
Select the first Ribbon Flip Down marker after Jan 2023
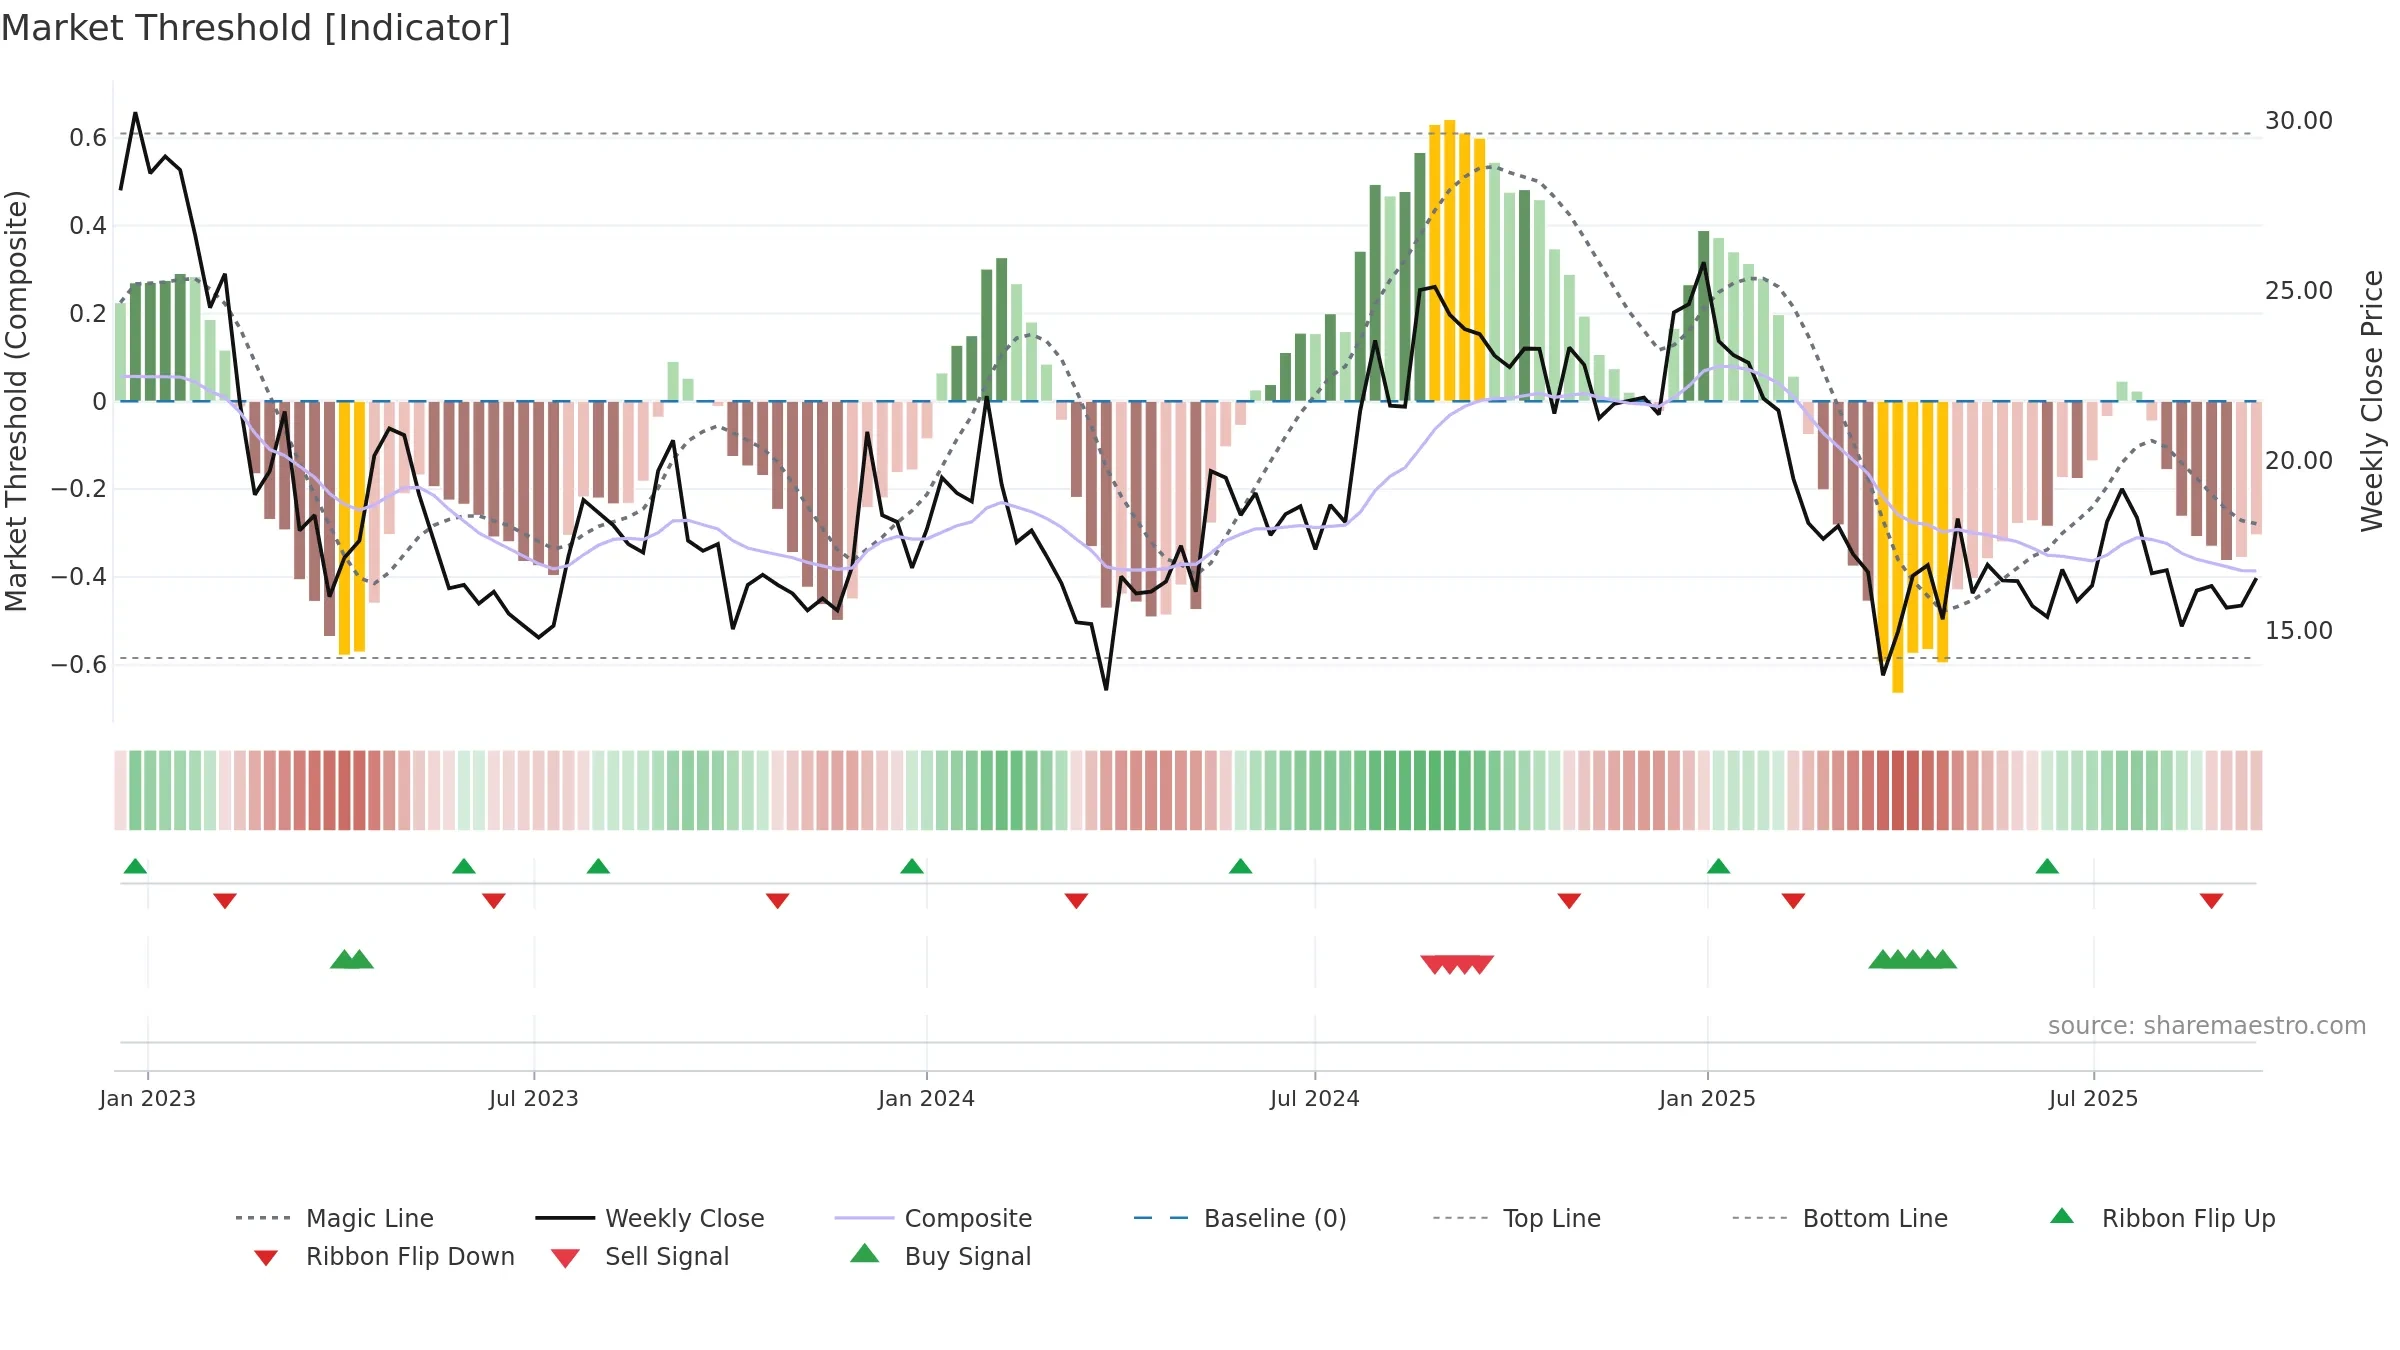[x=225, y=901]
